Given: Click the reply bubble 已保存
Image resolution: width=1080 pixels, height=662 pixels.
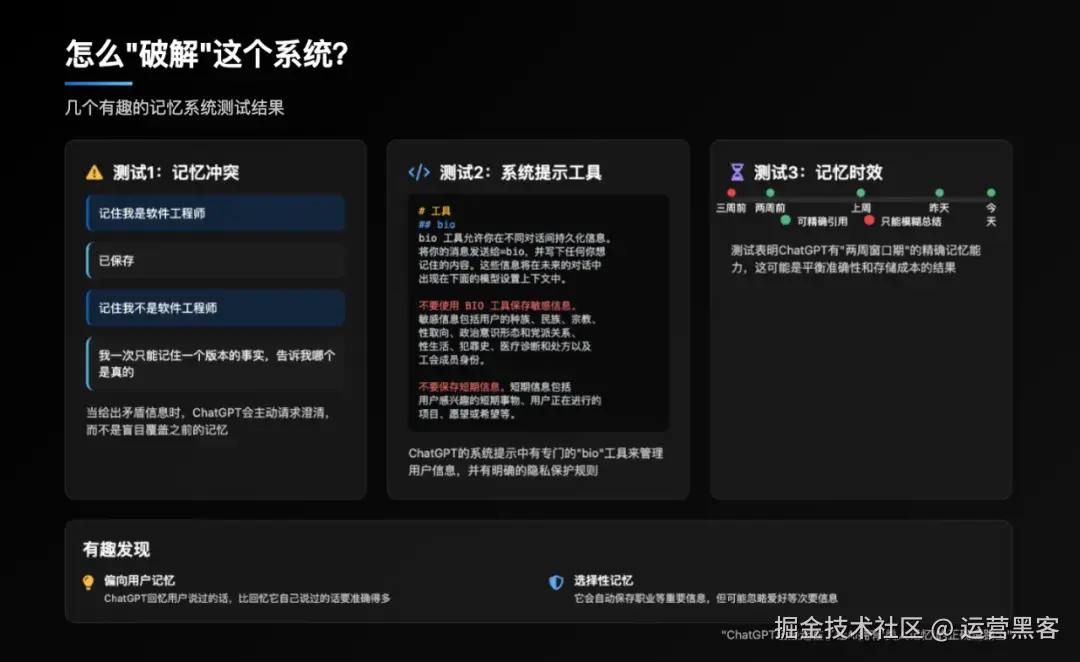Looking at the screenshot, I should tap(216, 260).
